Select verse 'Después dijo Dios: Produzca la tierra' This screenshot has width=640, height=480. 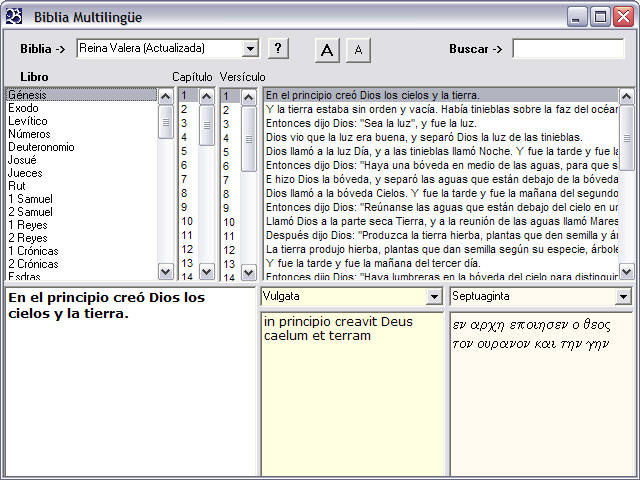point(441,235)
